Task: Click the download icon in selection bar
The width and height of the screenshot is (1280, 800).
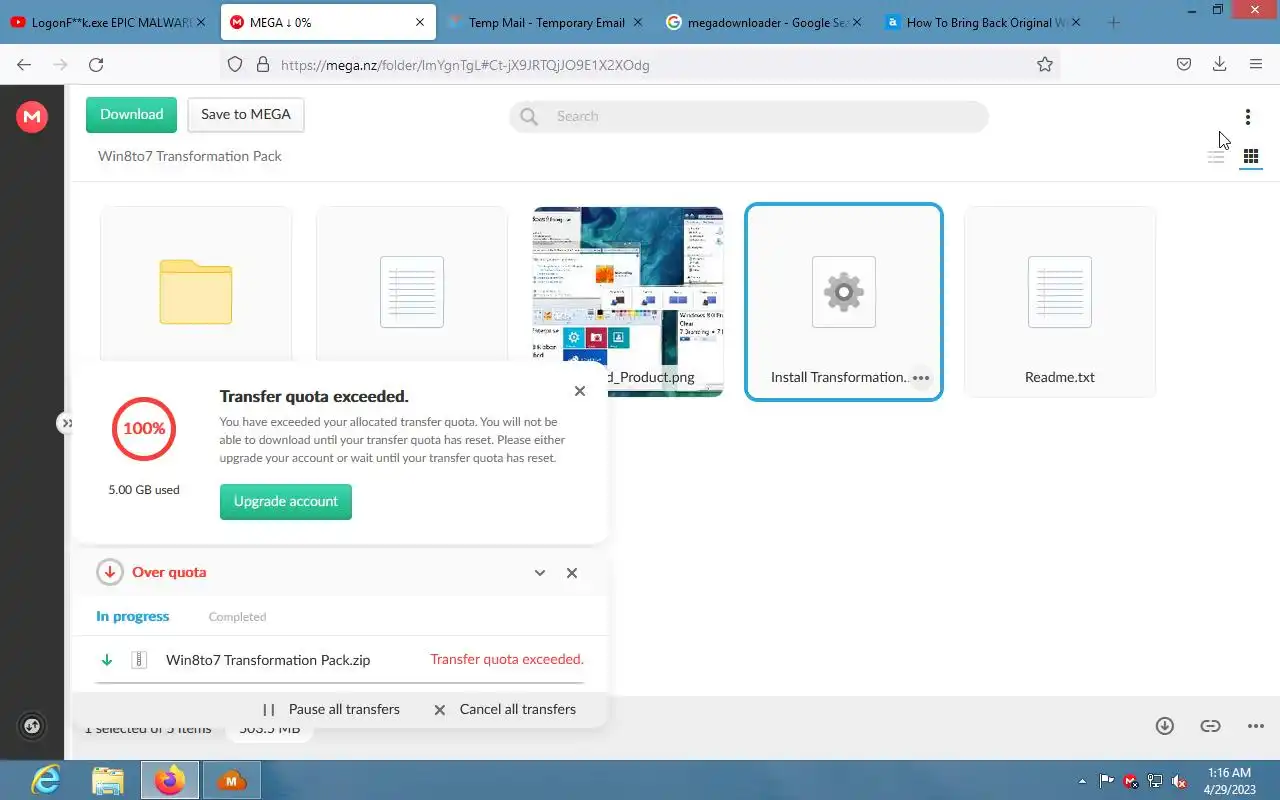Action: tap(1165, 726)
